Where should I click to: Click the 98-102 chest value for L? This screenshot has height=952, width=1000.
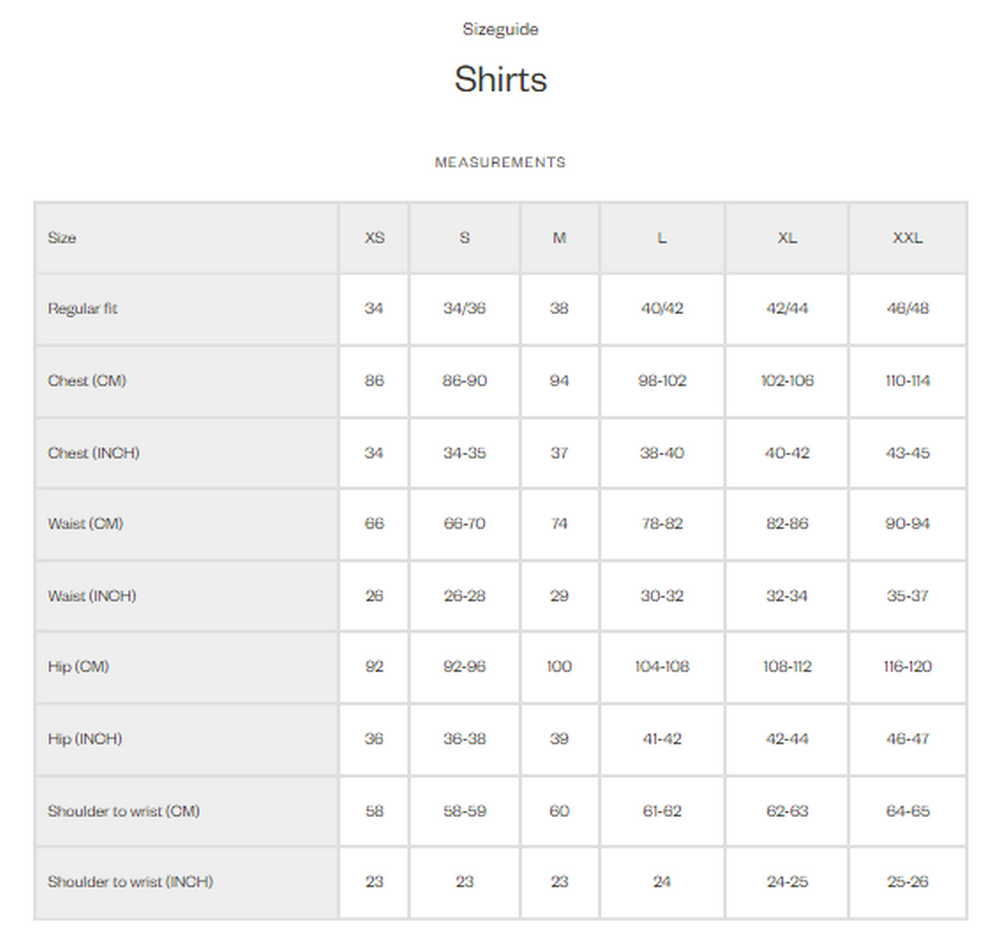662,381
